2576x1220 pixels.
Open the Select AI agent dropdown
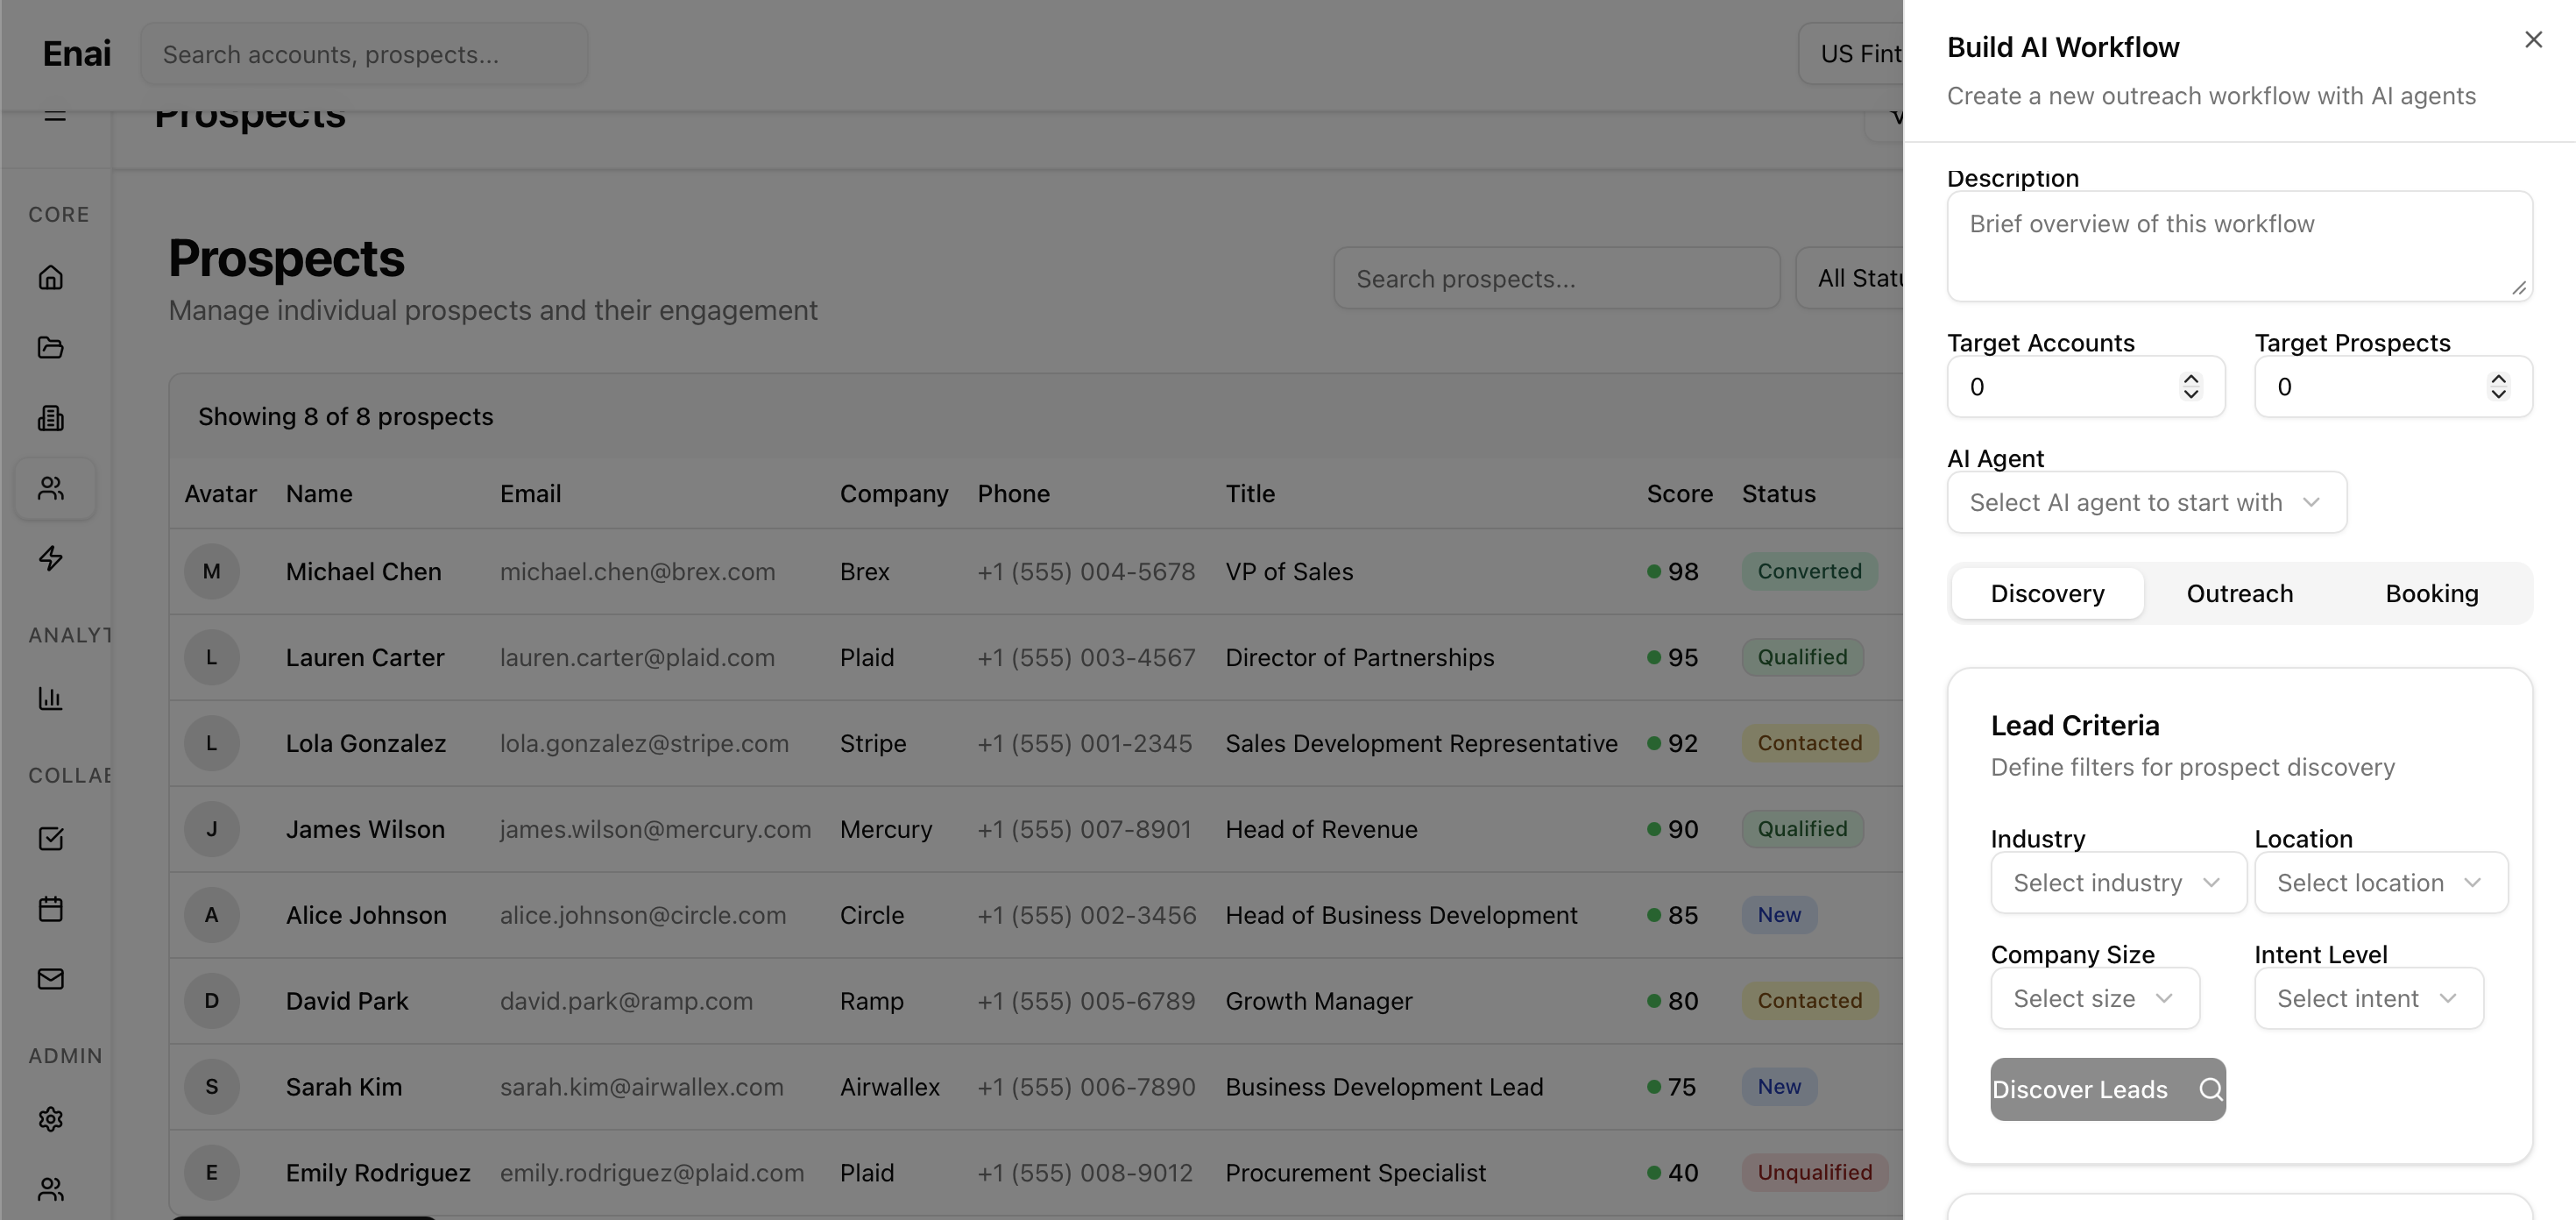2146,502
